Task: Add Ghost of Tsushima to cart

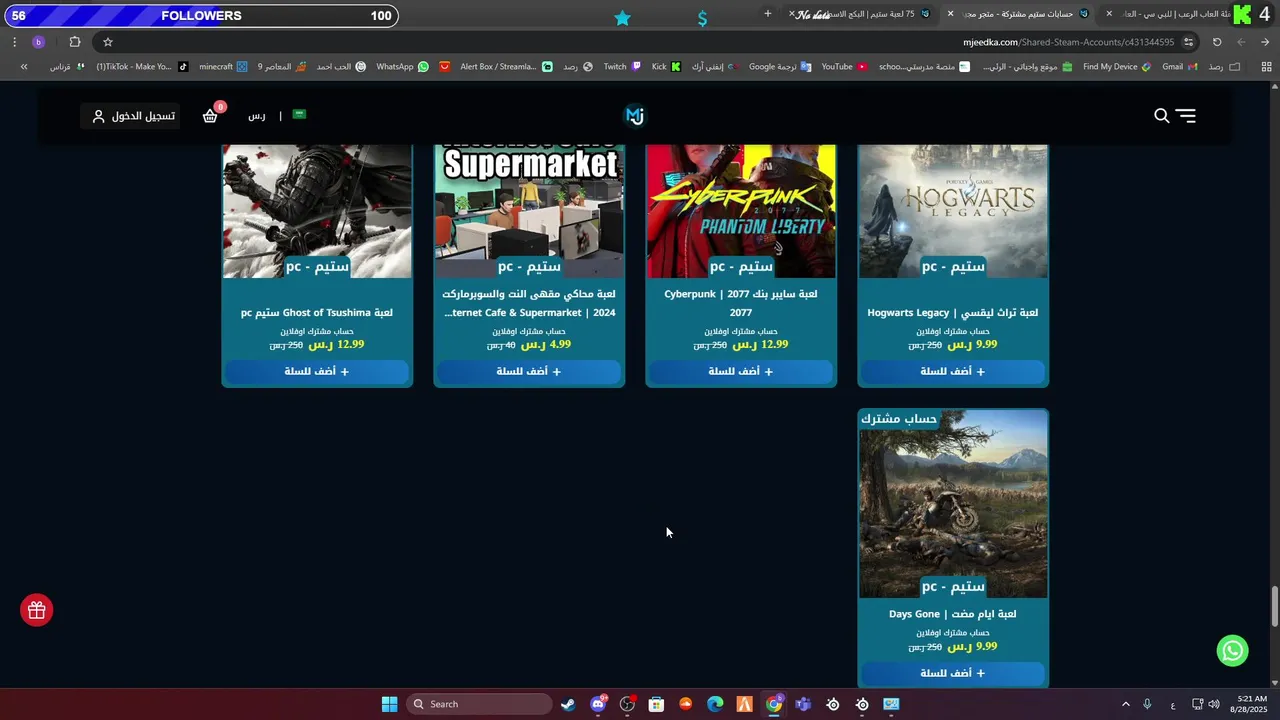Action: click(317, 371)
